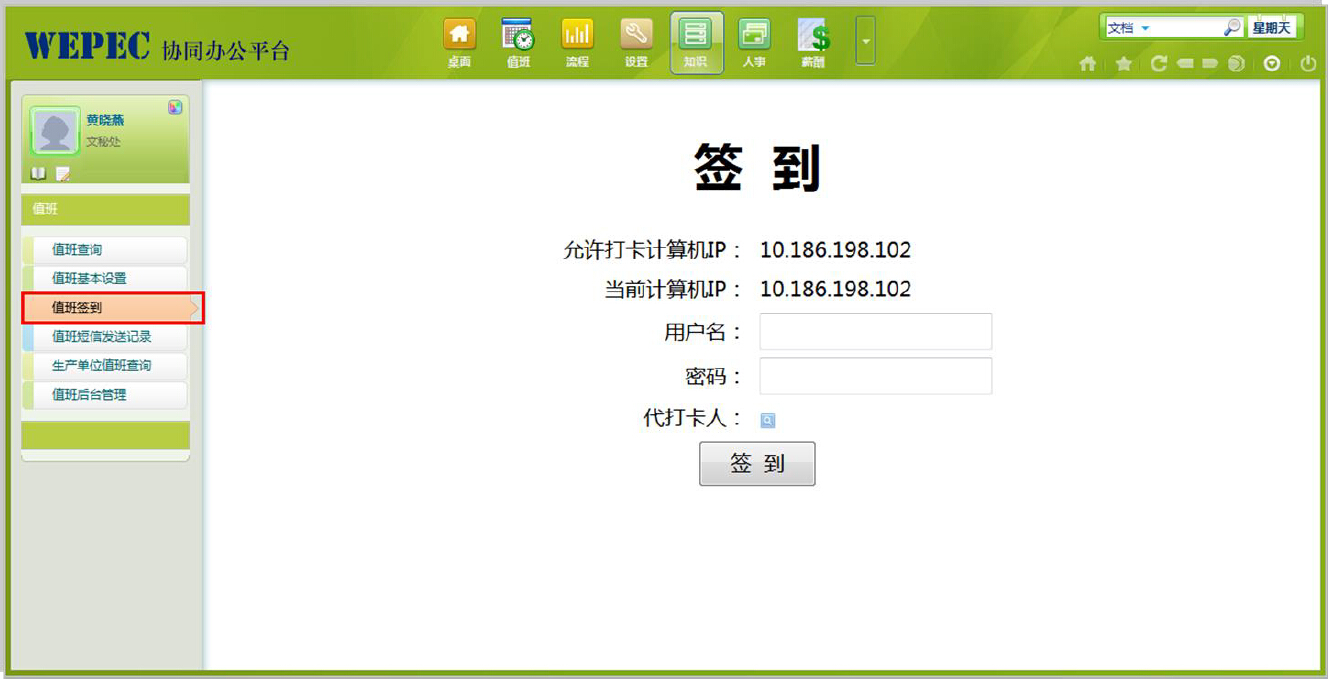Click the magnifier icon beside 代打卡人
This screenshot has height=680, width=1329.
point(768,421)
